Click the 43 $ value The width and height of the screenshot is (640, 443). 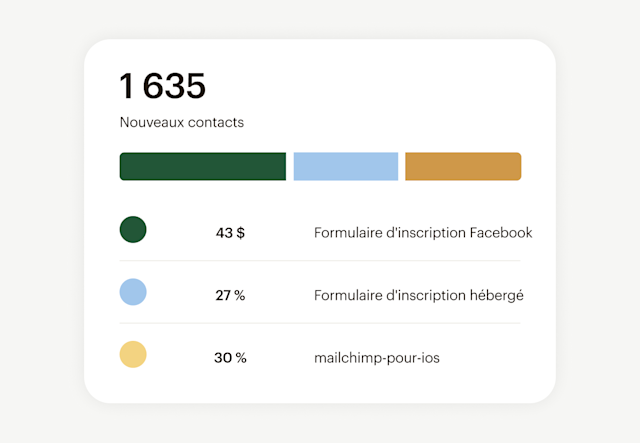[230, 233]
